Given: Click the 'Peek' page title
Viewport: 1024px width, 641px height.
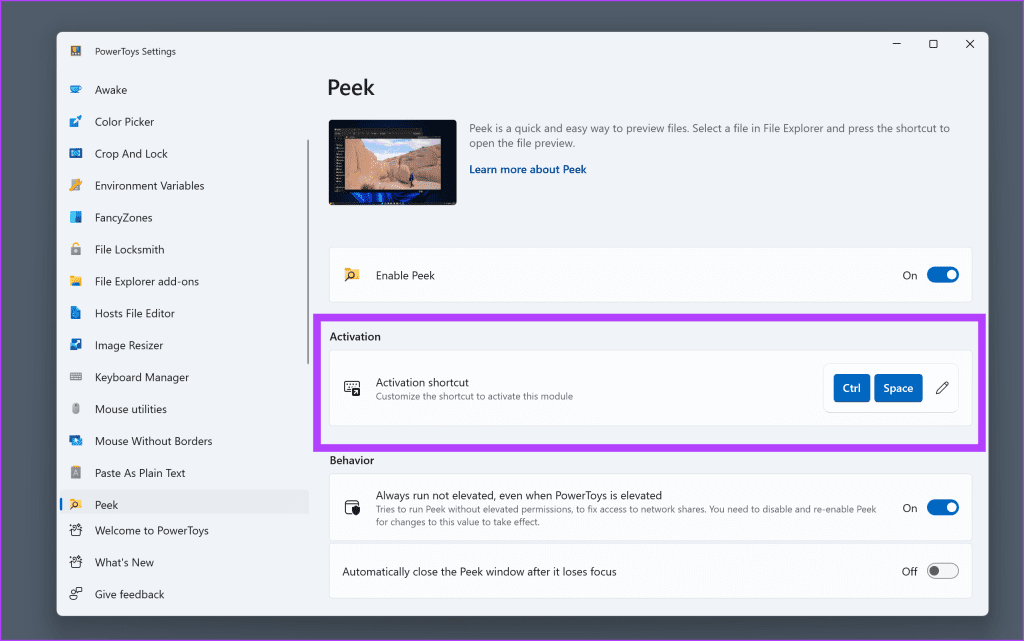Looking at the screenshot, I should tap(351, 87).
